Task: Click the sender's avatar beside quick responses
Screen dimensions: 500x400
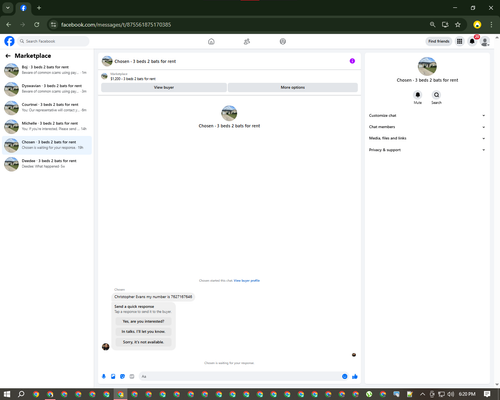Action: click(106, 347)
